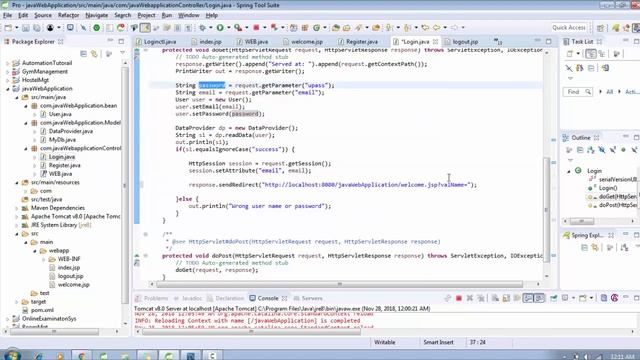Collapse the javaWebApplication project
The height and width of the screenshot is (360, 640).
pyautogui.click(x=7, y=89)
